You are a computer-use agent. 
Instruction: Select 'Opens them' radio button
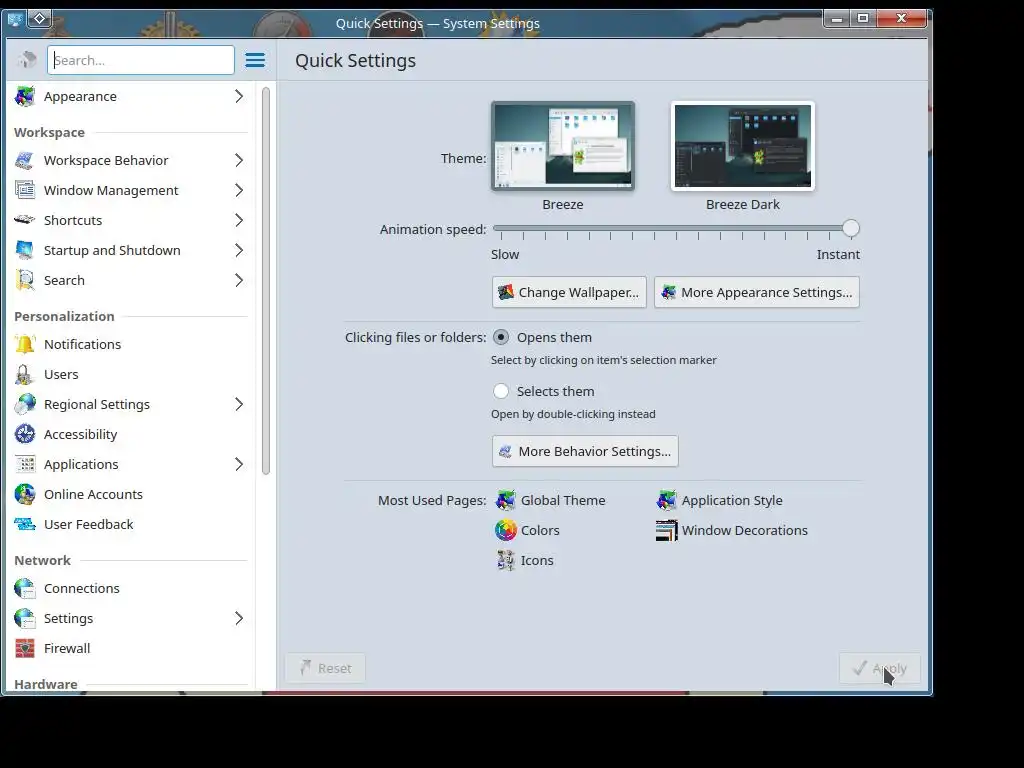click(x=501, y=338)
